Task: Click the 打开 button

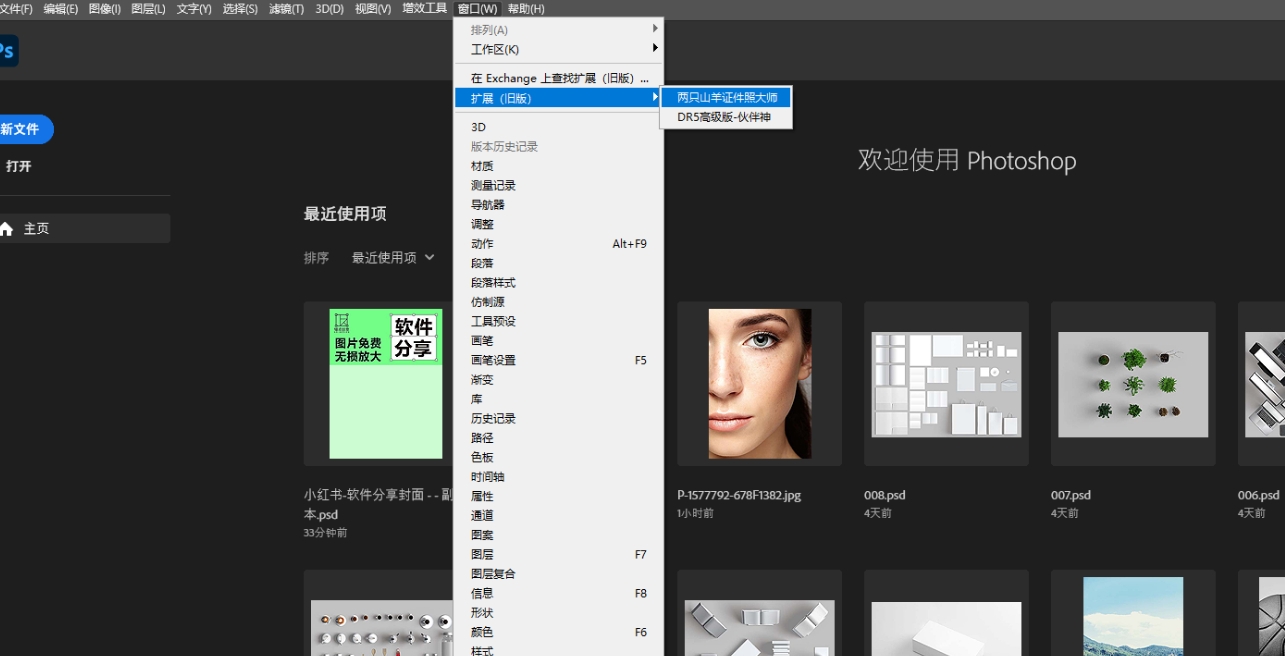Action: pos(18,167)
